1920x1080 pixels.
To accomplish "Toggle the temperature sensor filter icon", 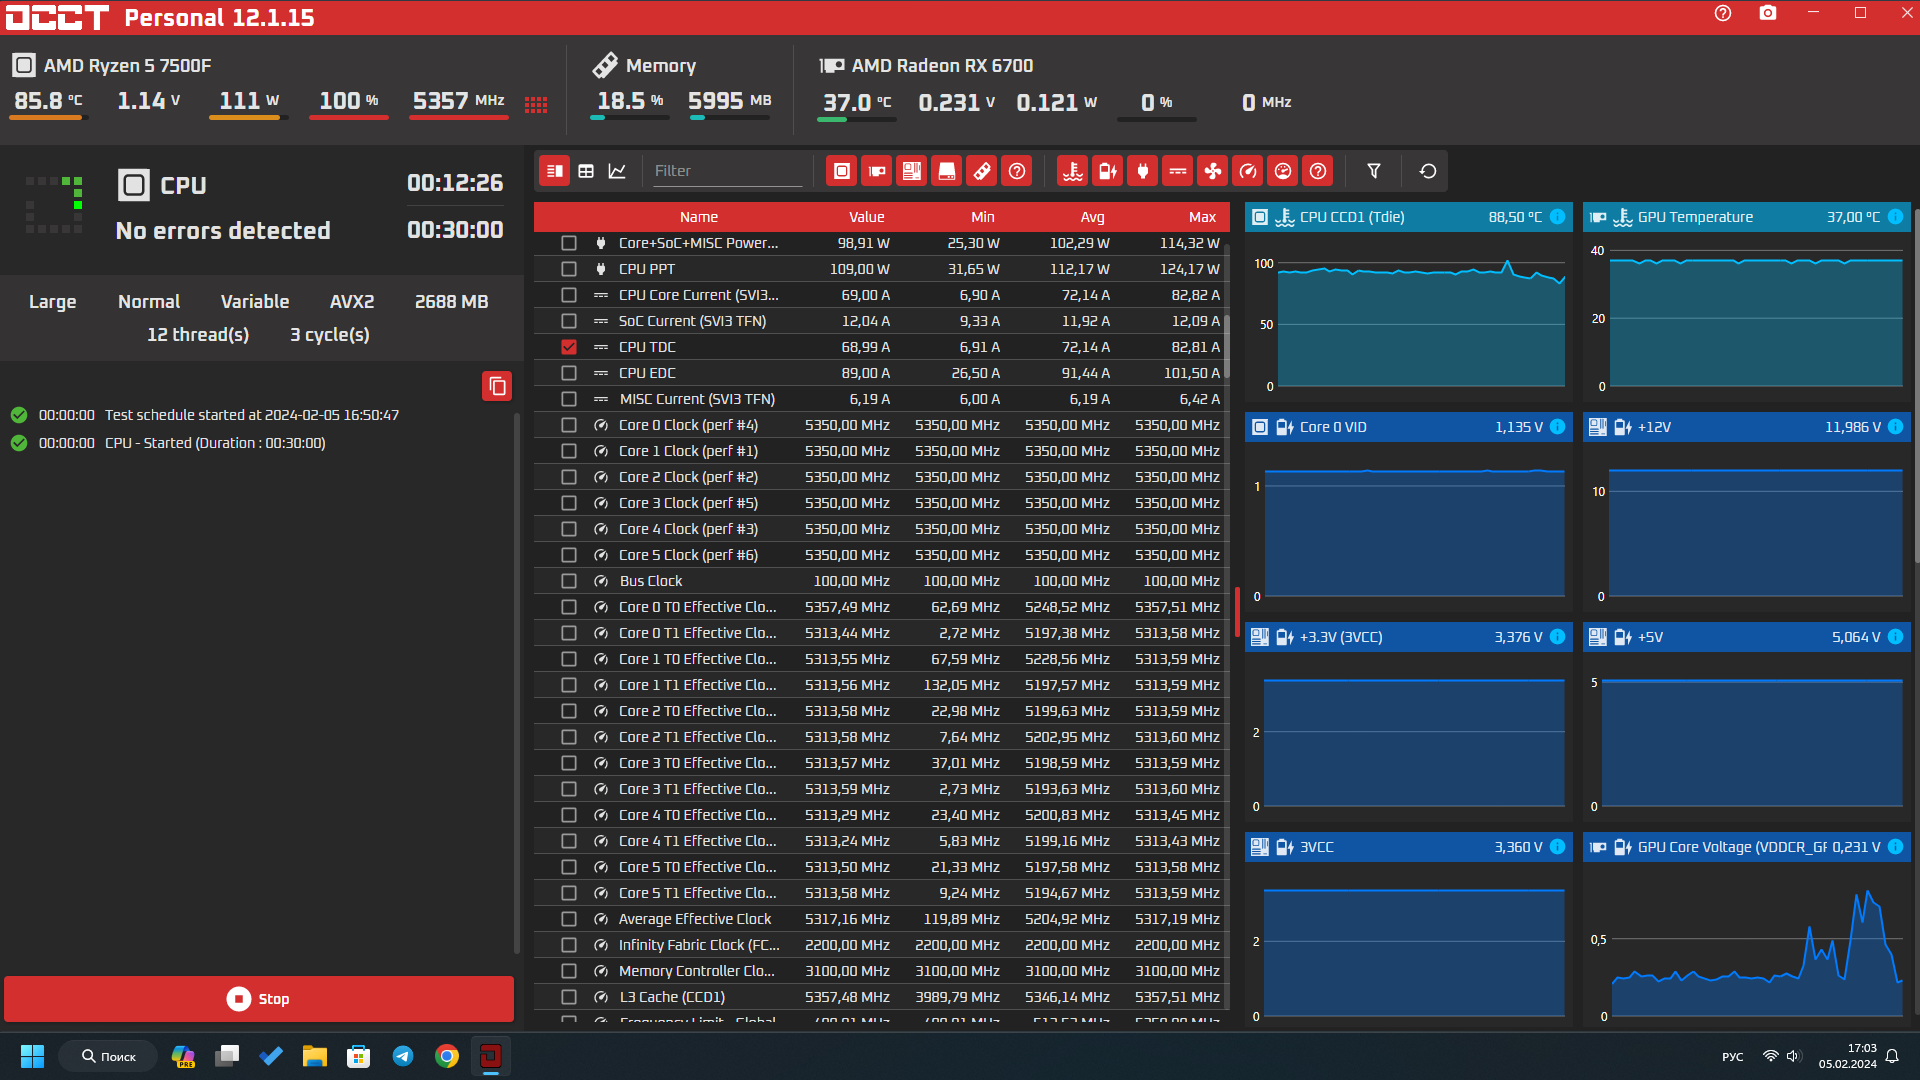I will coord(1073,171).
